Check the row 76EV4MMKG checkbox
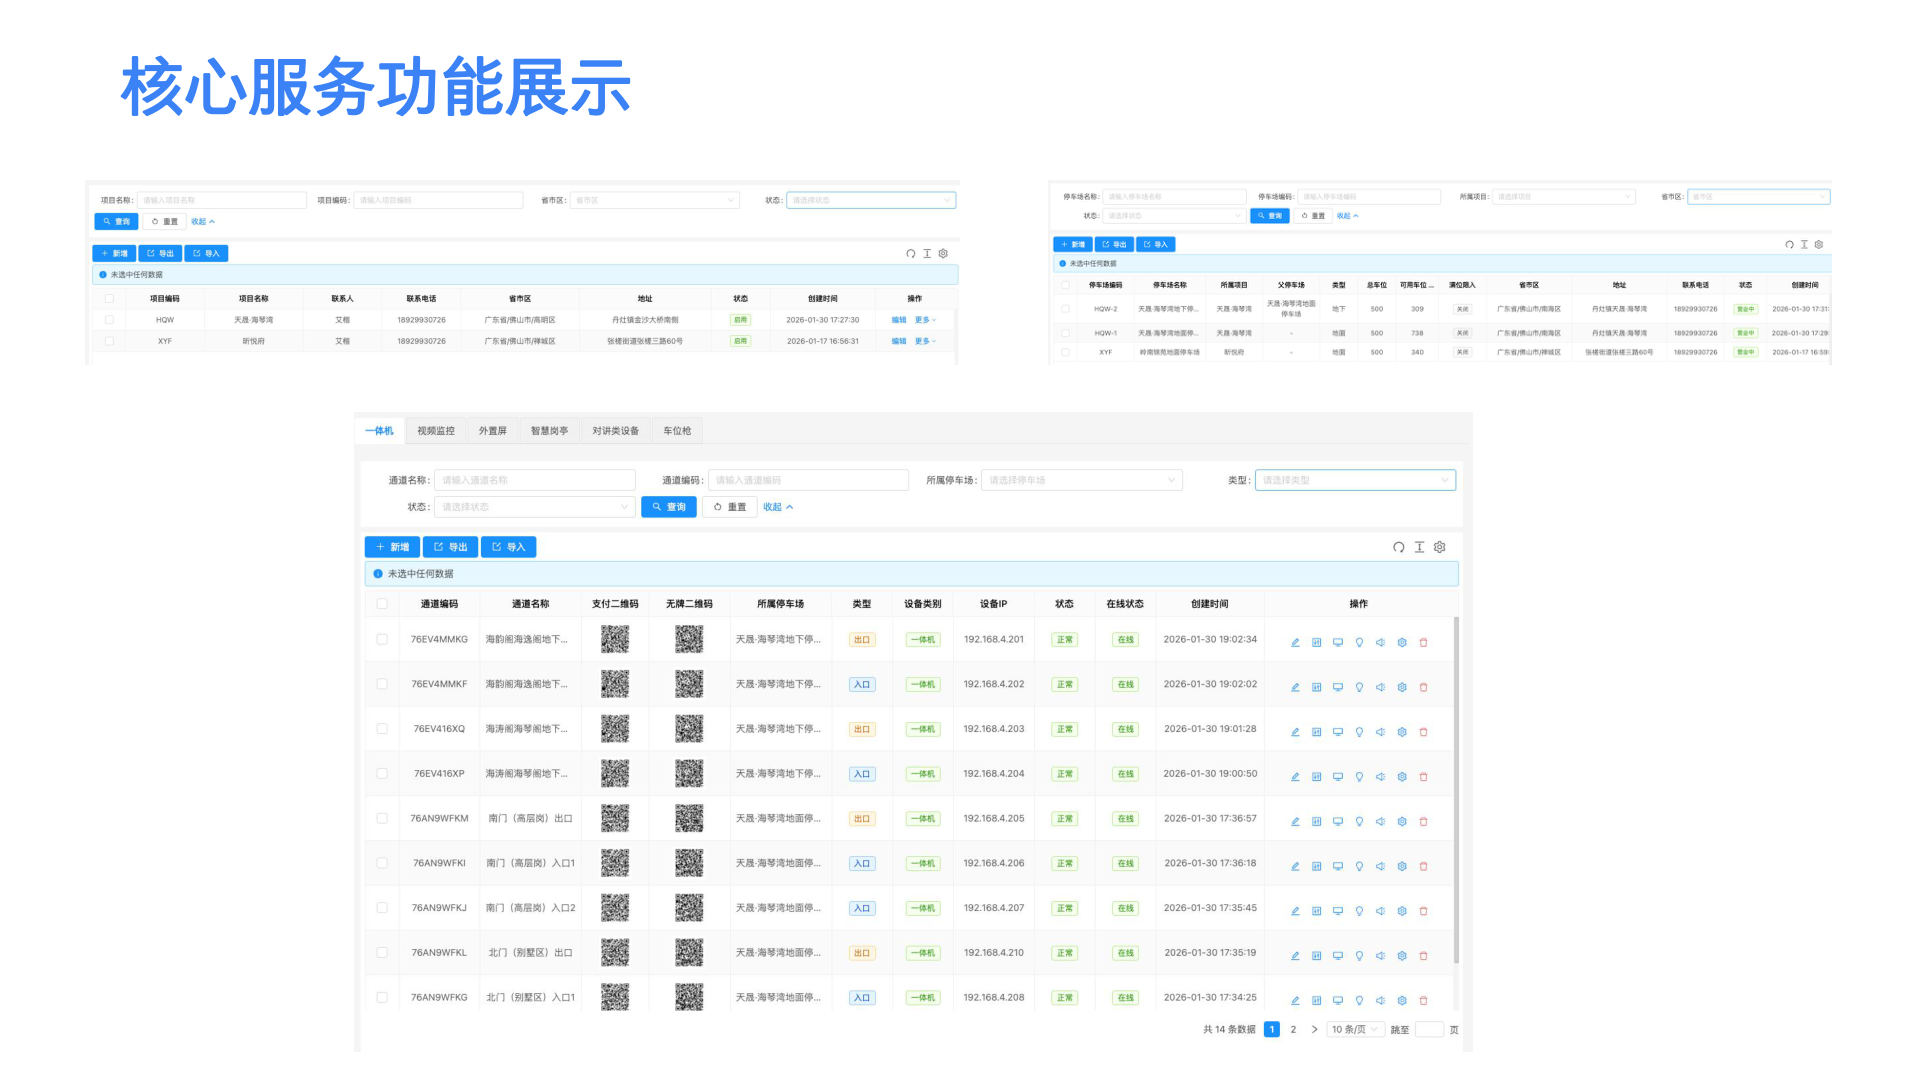 coord(382,639)
